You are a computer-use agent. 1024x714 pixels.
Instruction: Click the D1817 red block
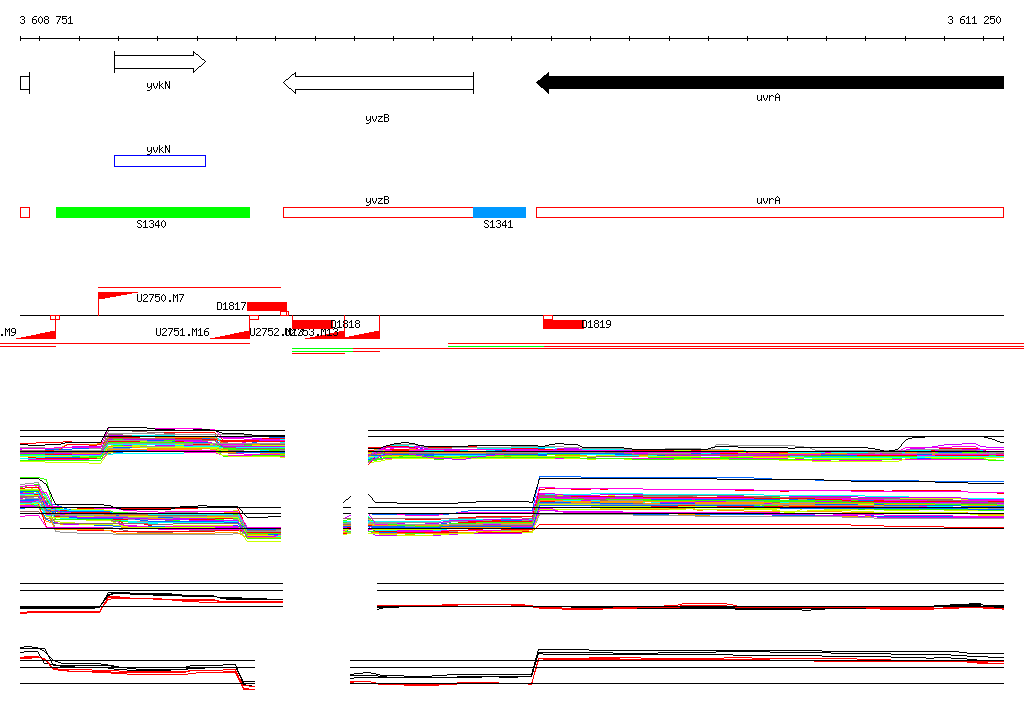(267, 307)
